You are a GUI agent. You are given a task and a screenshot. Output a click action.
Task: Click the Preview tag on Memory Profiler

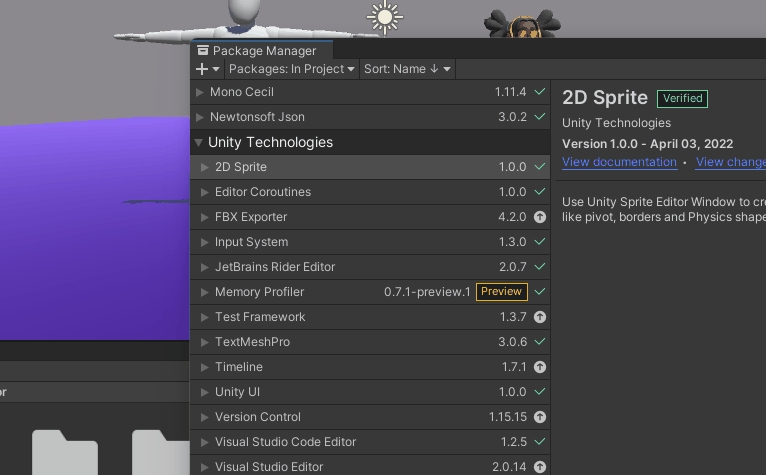point(501,292)
